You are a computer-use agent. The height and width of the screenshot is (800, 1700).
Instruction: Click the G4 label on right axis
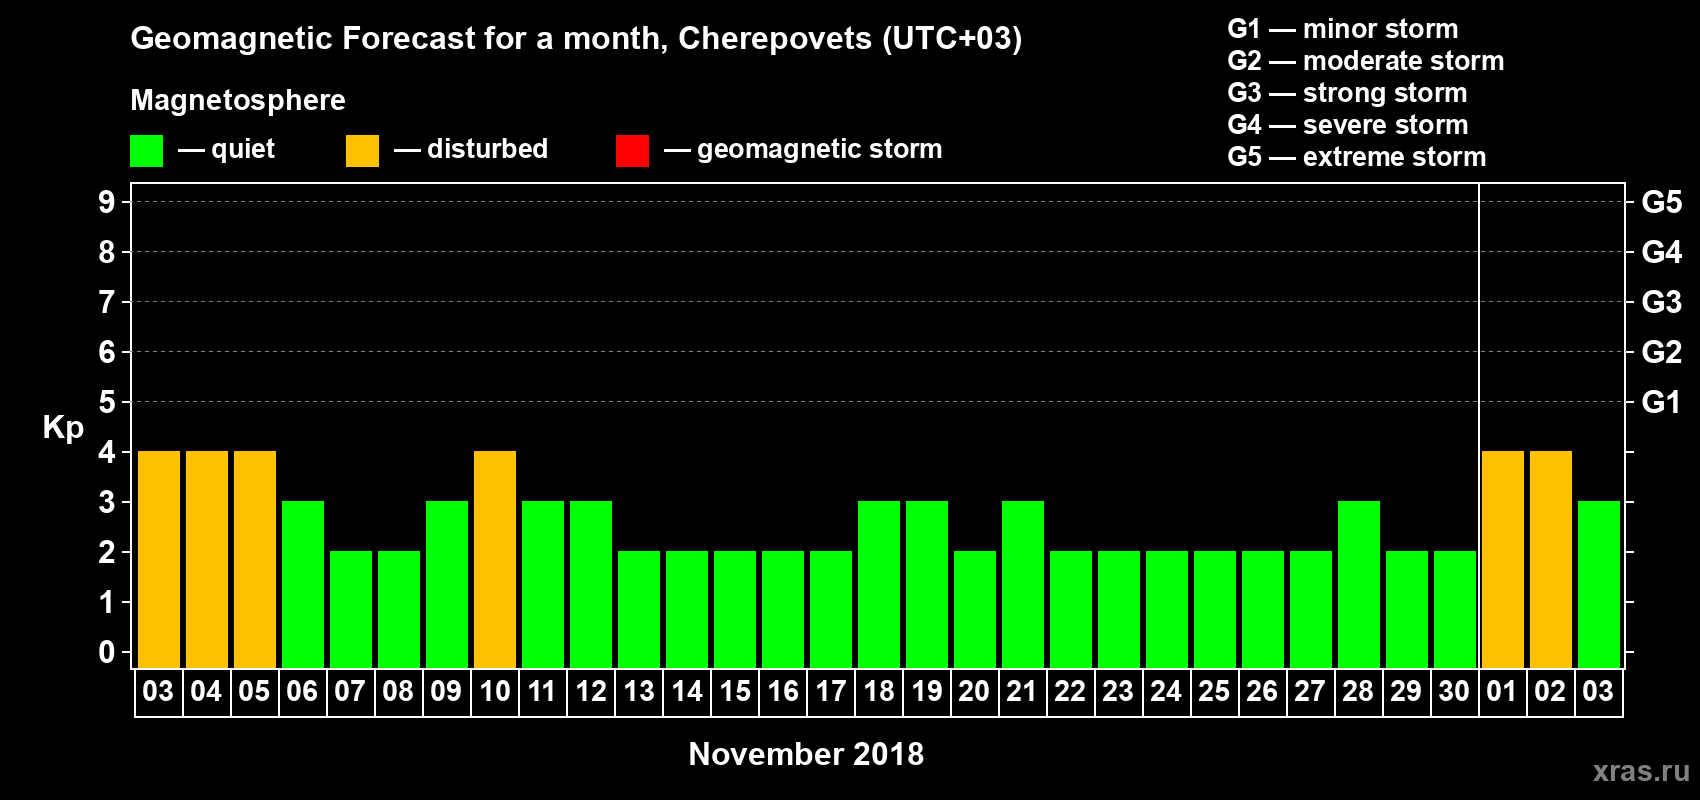(1661, 252)
